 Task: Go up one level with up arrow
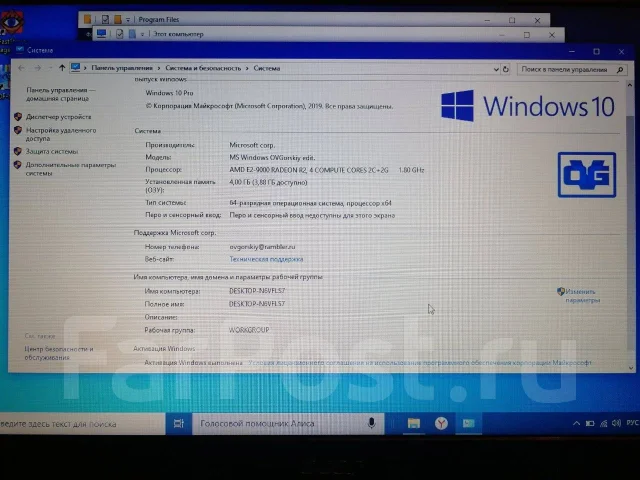click(62, 68)
